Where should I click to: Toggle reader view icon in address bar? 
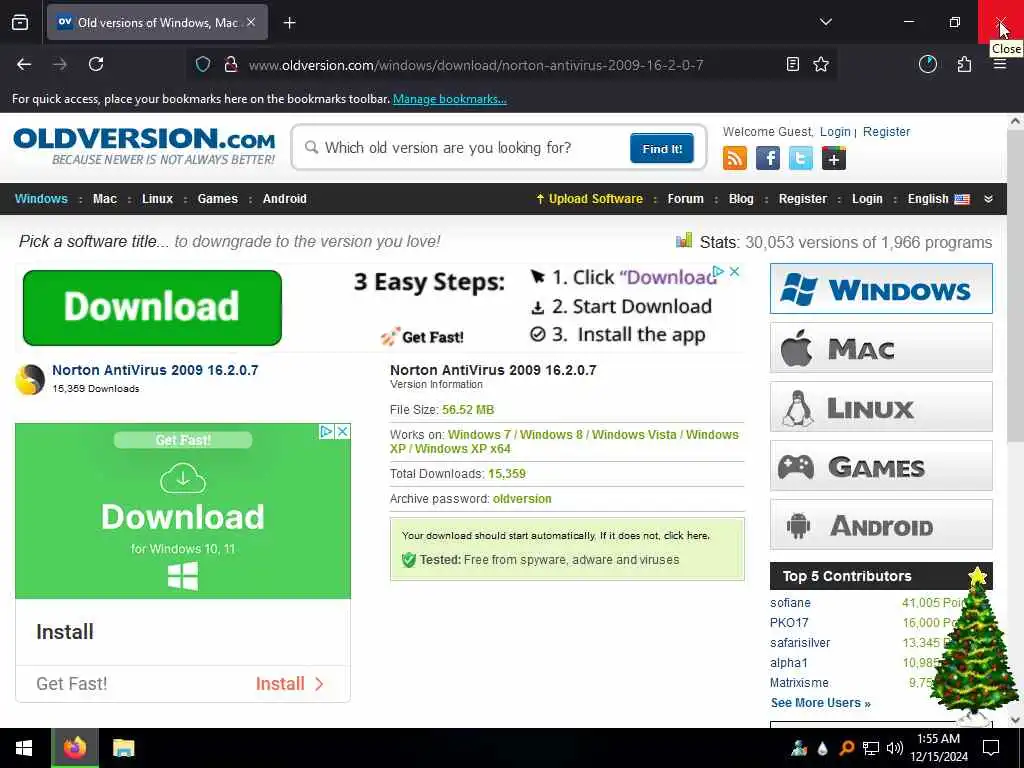tap(792, 64)
